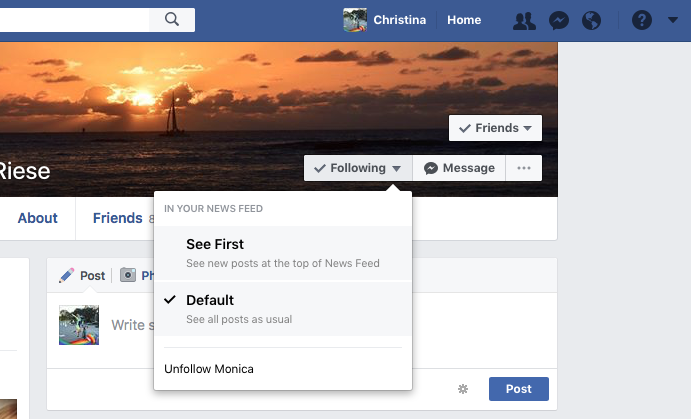
Task: Go to Home in the top bar
Action: (463, 20)
